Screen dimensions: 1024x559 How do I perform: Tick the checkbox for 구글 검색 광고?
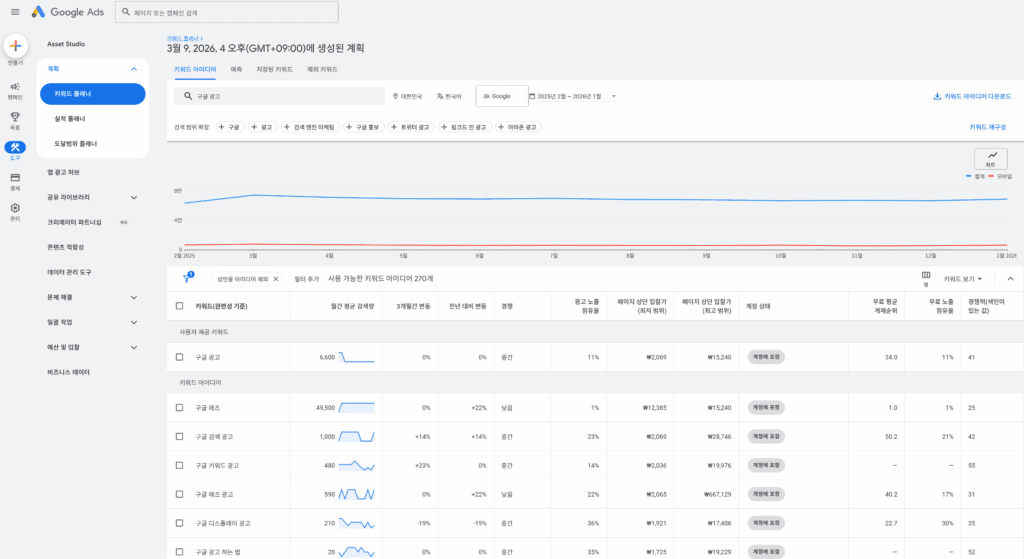[179, 436]
